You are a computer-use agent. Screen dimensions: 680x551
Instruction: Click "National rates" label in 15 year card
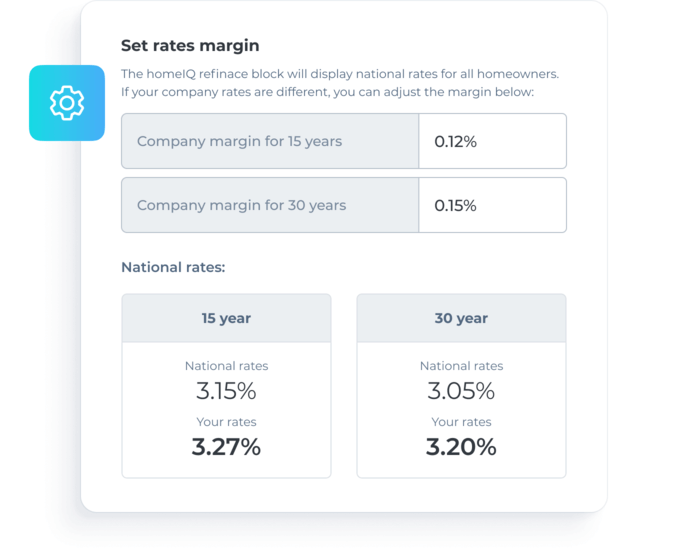(226, 366)
